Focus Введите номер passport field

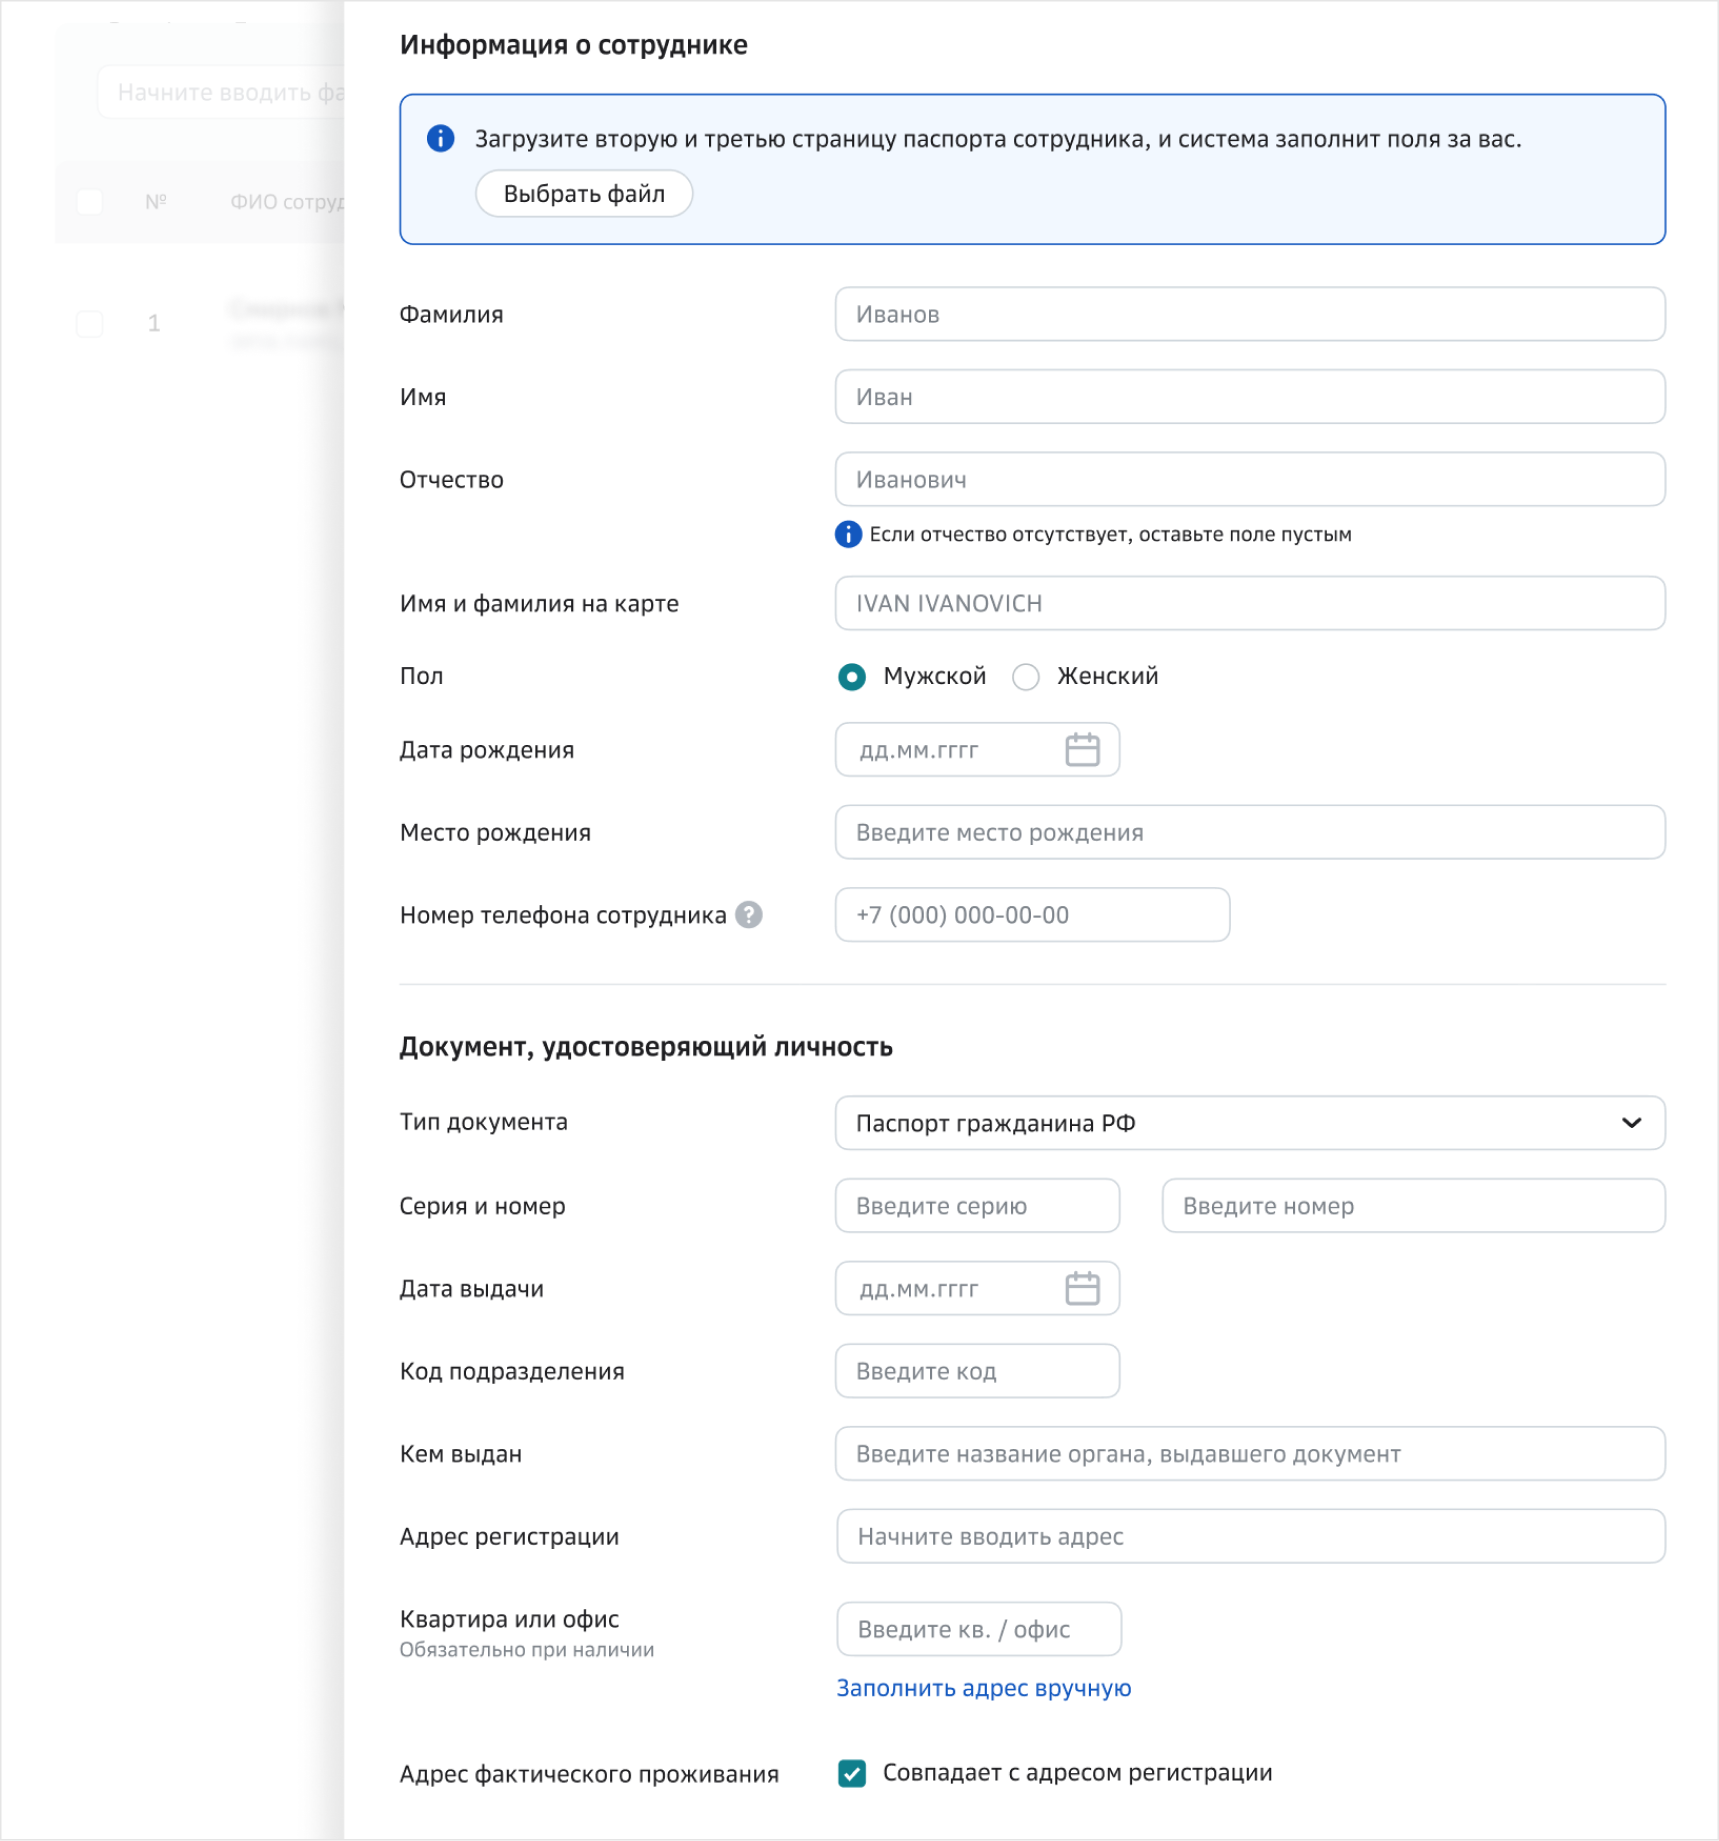click(1413, 1206)
